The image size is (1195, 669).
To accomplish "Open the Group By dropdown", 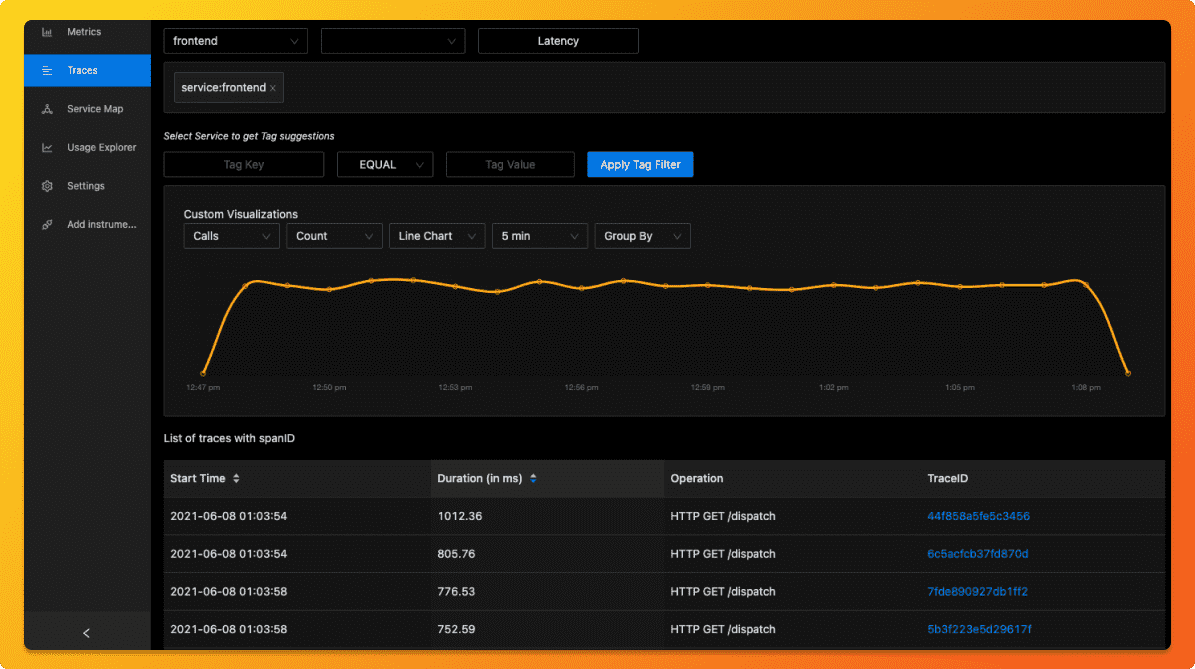I will click(642, 236).
